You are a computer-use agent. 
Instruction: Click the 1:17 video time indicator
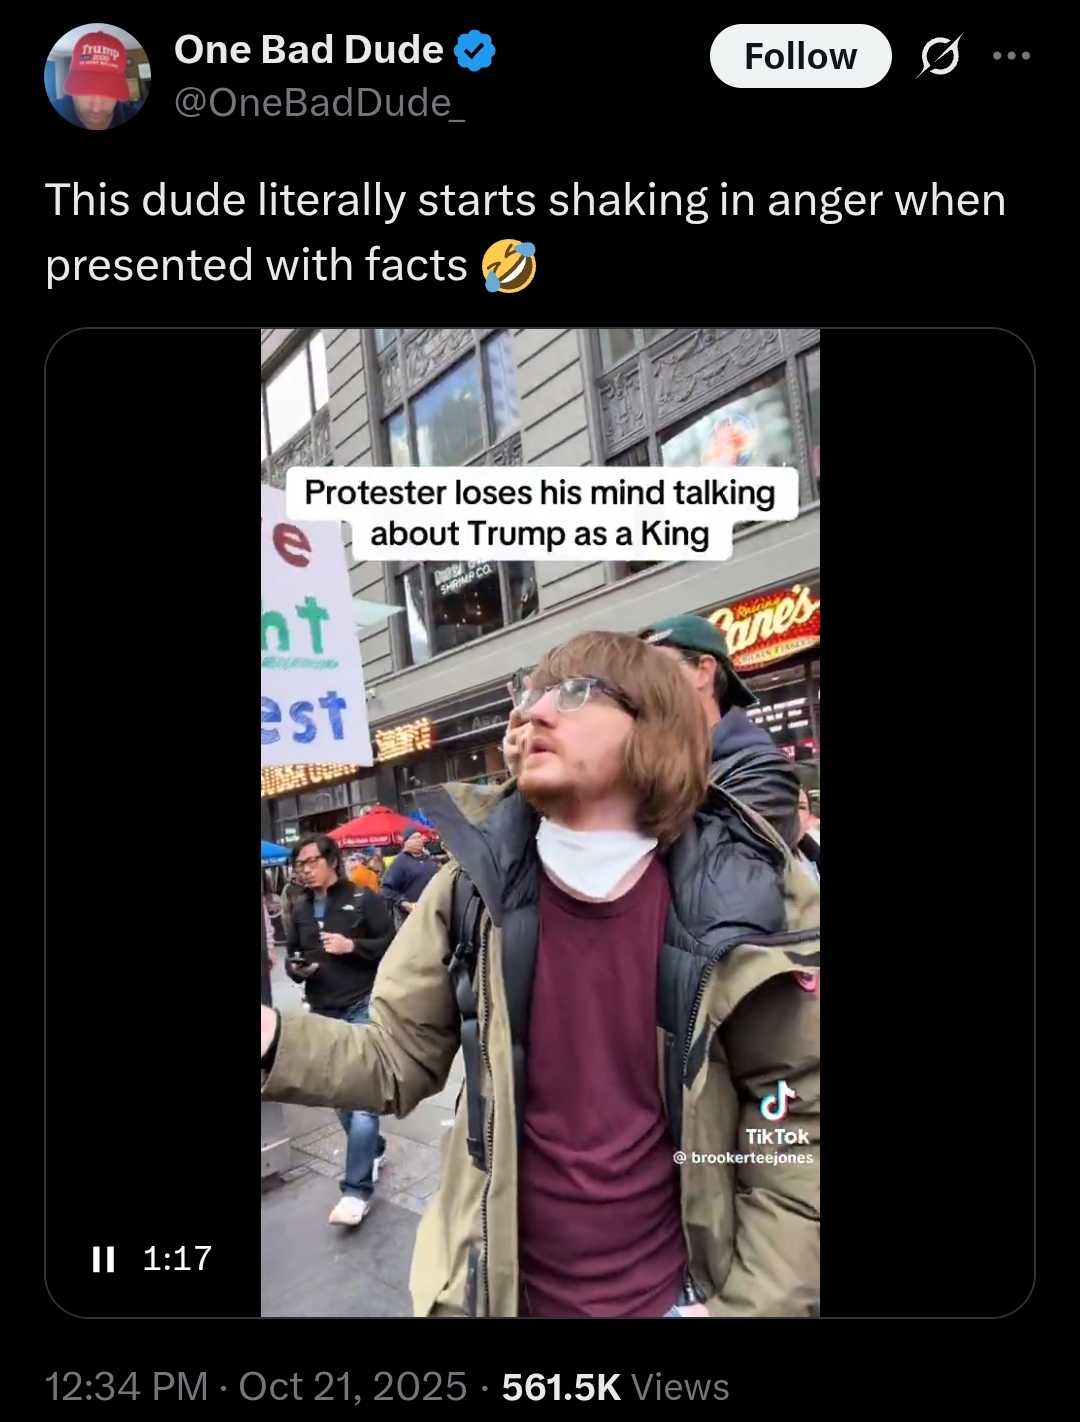pyautogui.click(x=177, y=1258)
